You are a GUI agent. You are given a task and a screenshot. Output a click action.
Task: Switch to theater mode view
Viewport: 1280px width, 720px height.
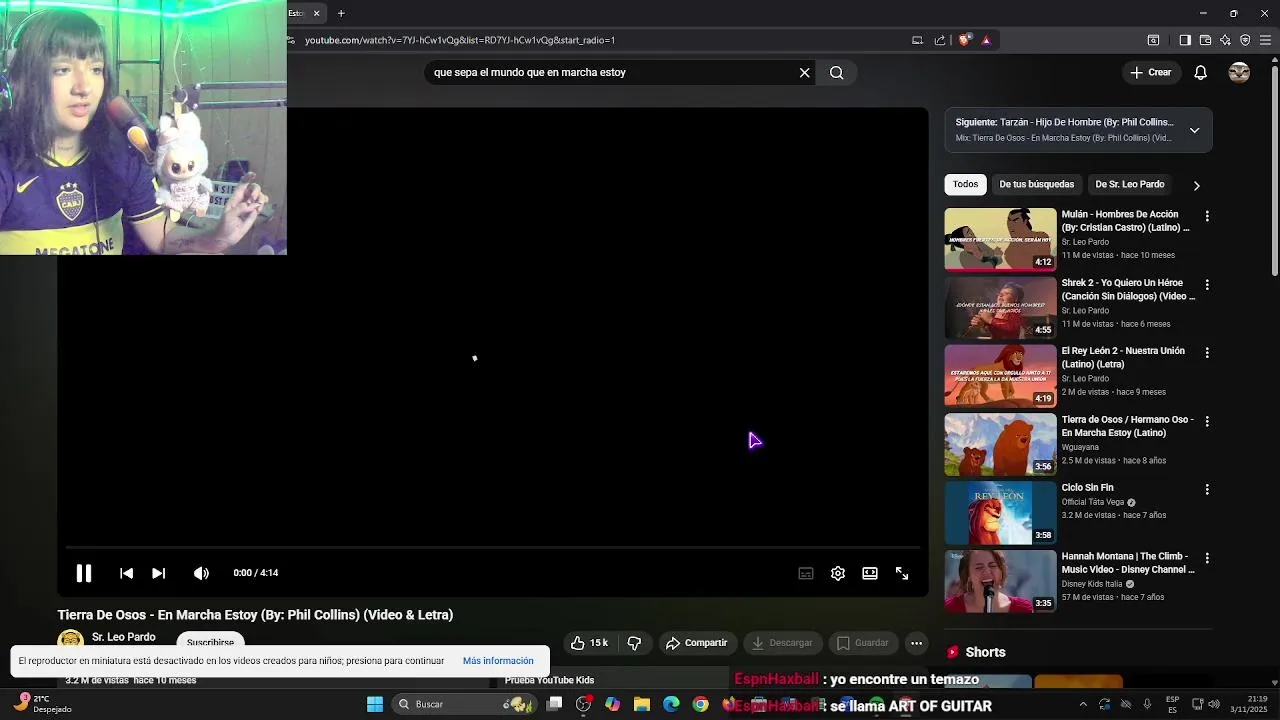point(870,573)
